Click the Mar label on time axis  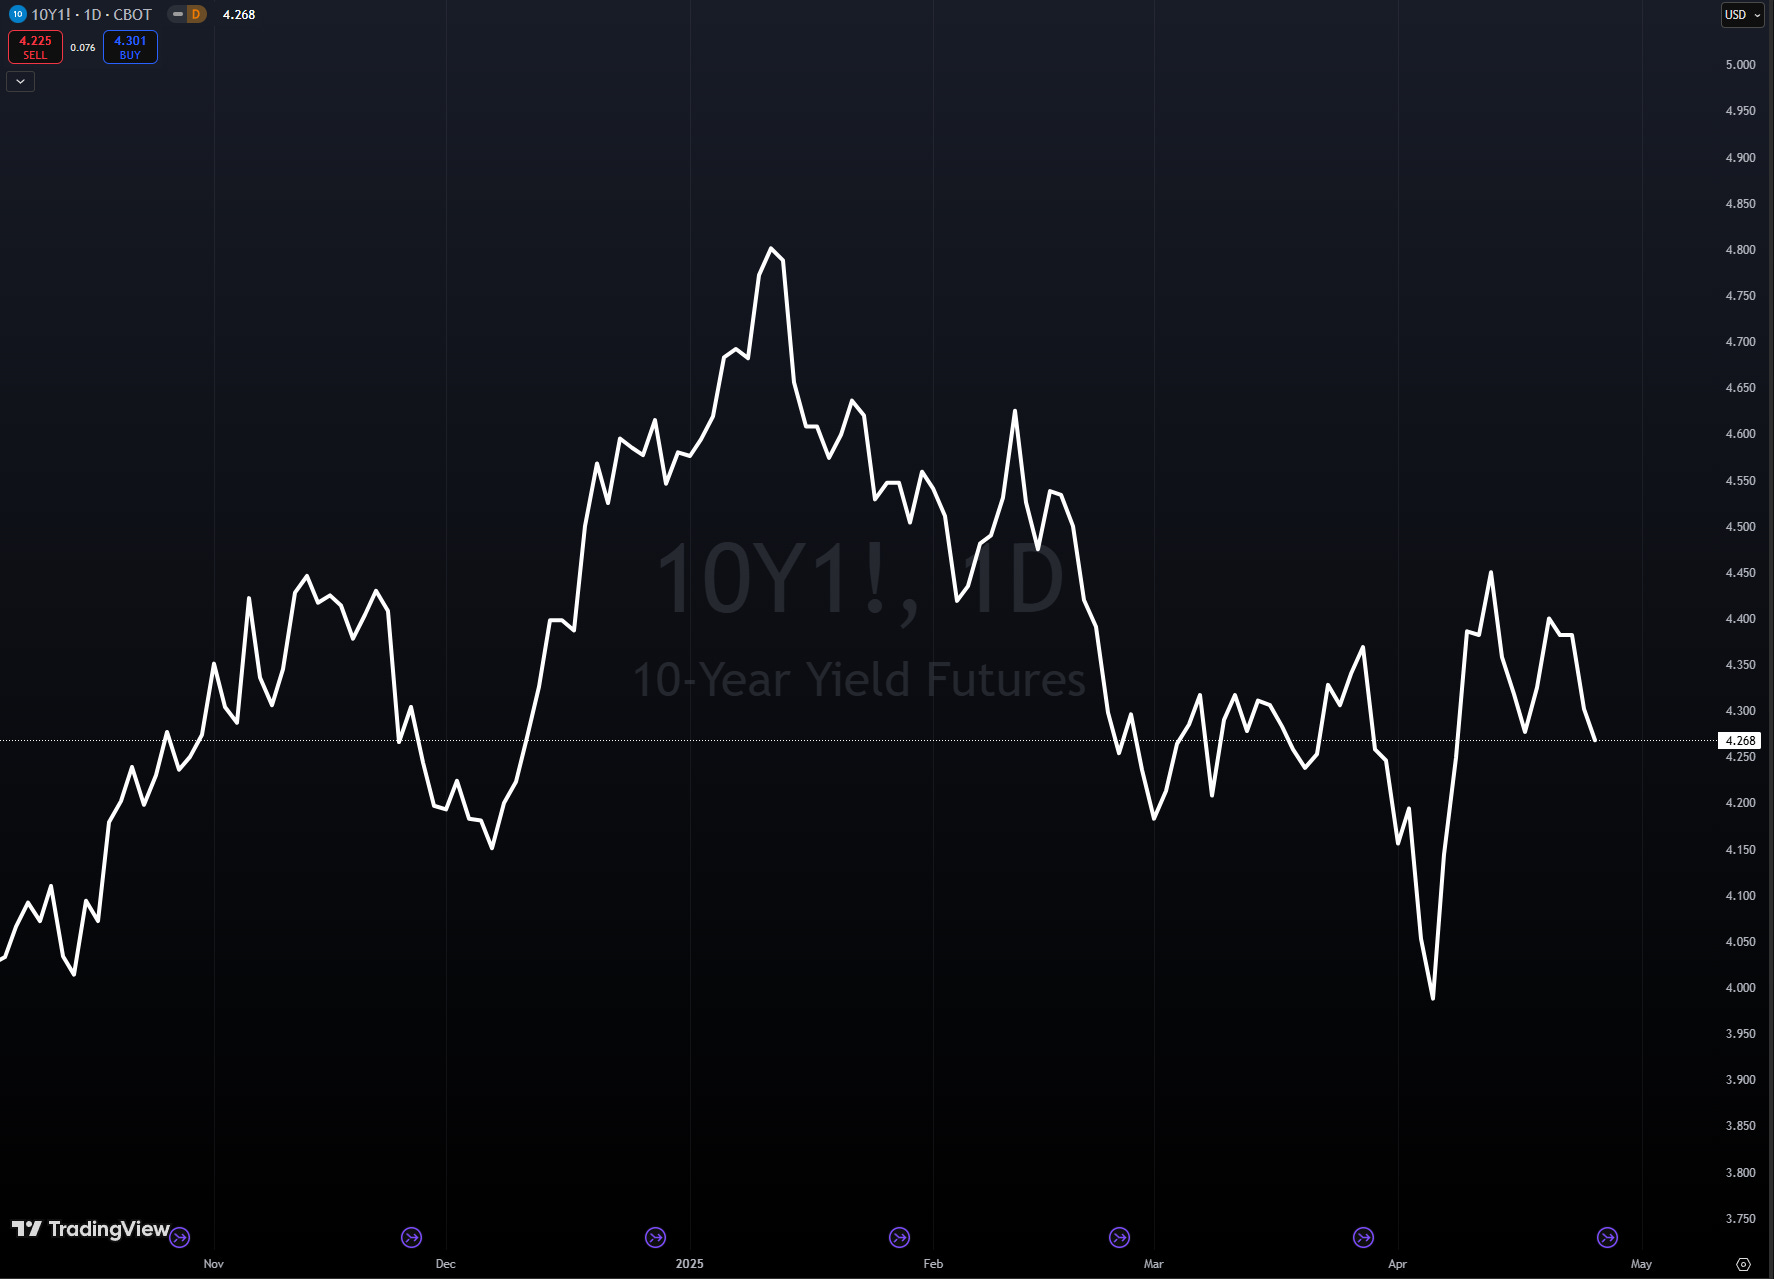tap(1154, 1264)
